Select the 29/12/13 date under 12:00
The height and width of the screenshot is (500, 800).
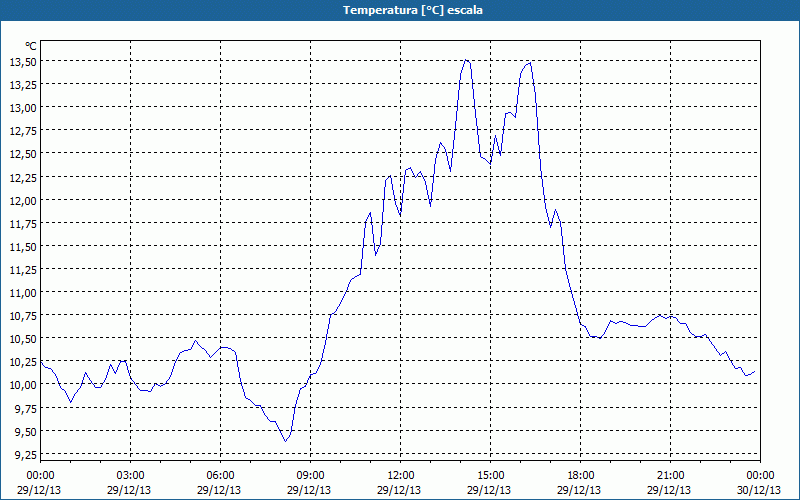399,490
